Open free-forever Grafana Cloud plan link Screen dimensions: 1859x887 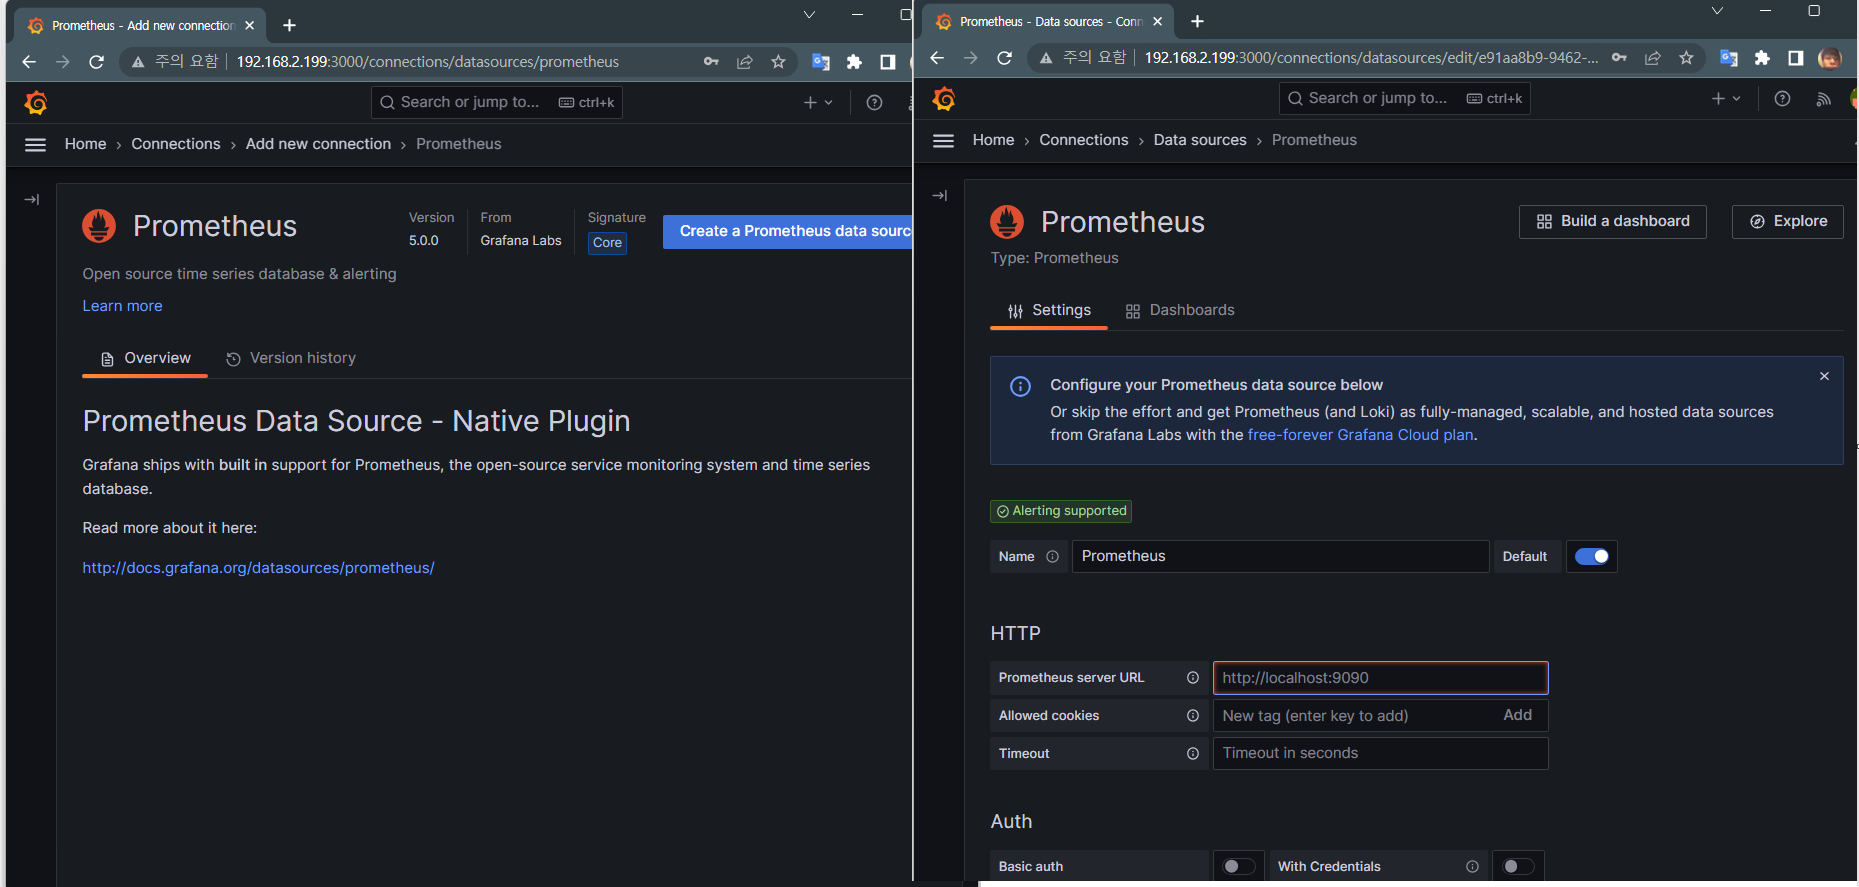click(x=1360, y=435)
